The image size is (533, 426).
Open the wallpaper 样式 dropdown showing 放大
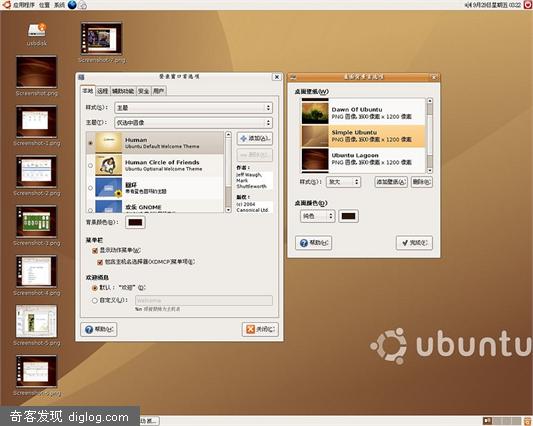tap(343, 182)
